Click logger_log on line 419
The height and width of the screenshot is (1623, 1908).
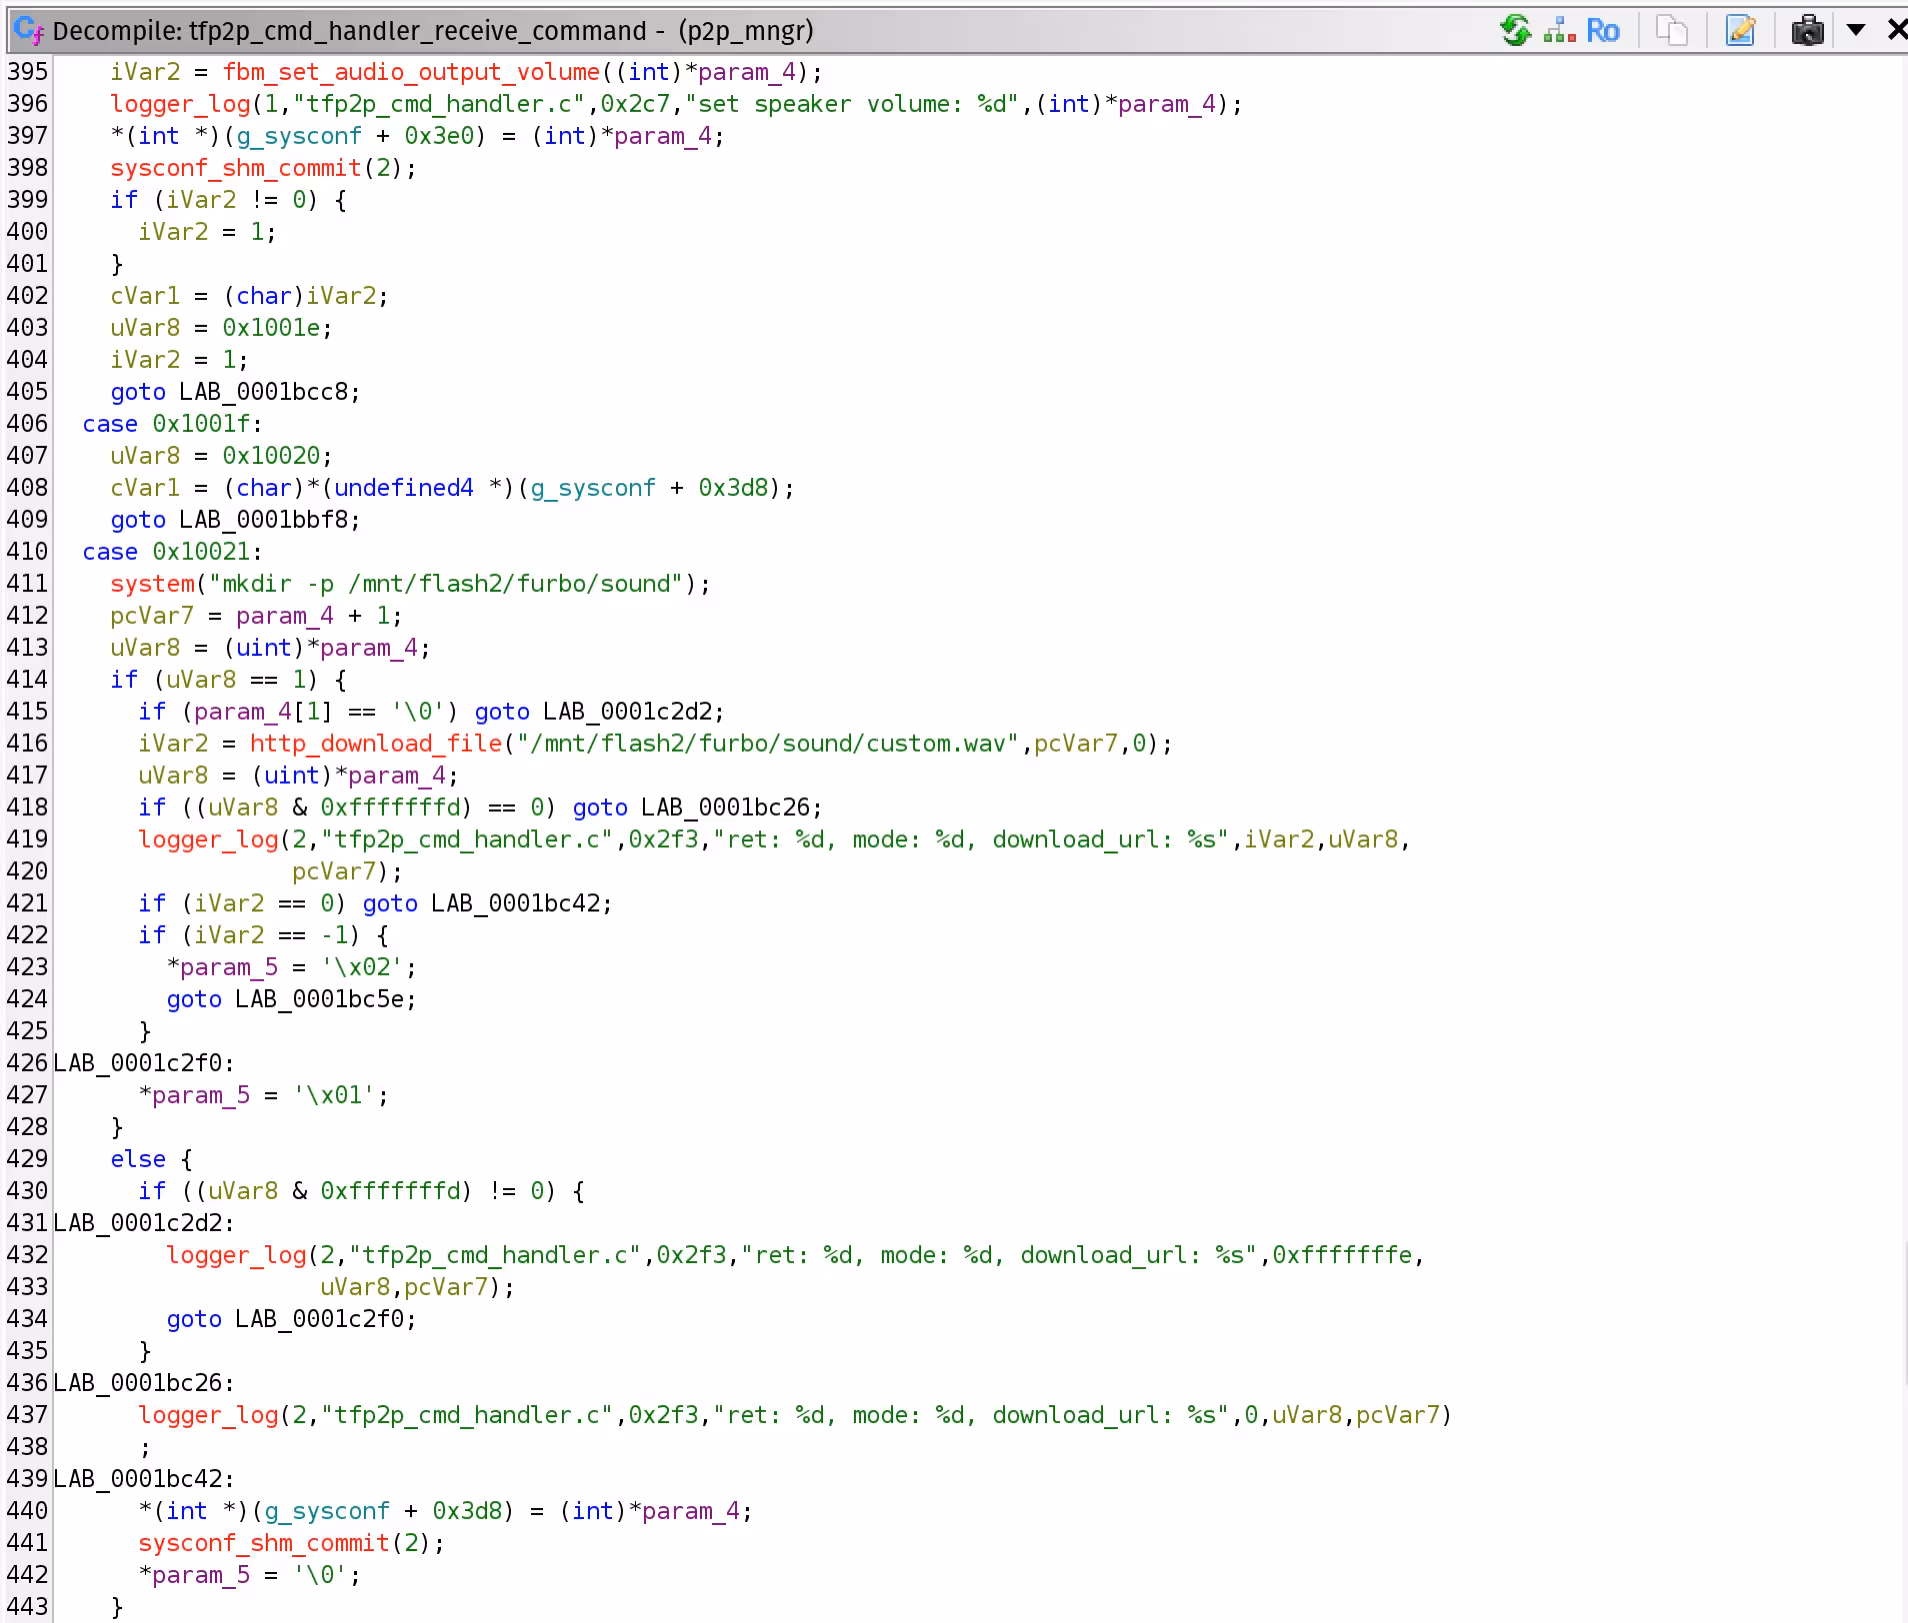[208, 840]
